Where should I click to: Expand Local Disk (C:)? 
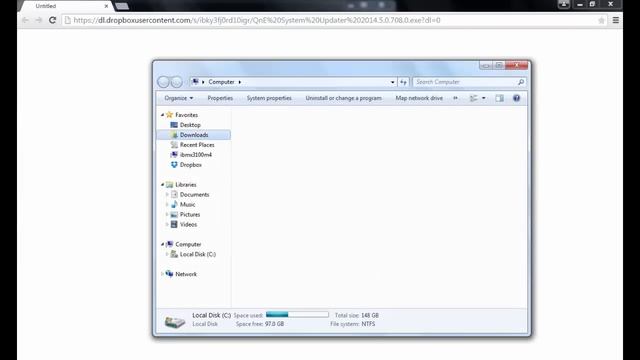[x=167, y=254]
